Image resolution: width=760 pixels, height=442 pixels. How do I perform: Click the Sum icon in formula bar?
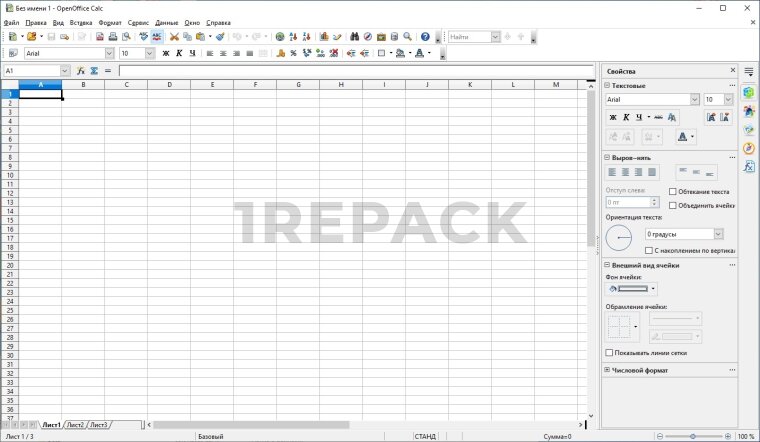coord(94,71)
